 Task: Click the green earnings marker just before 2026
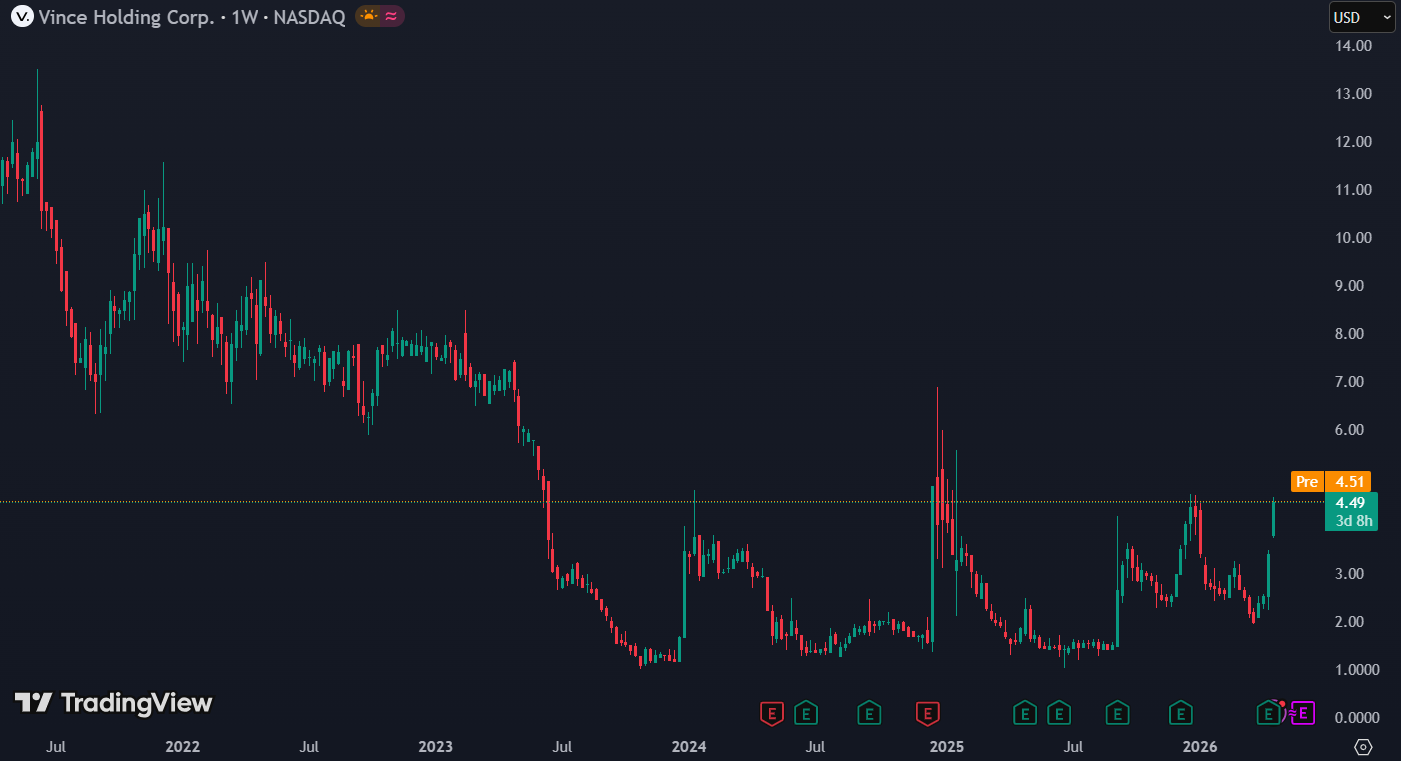point(1181,713)
